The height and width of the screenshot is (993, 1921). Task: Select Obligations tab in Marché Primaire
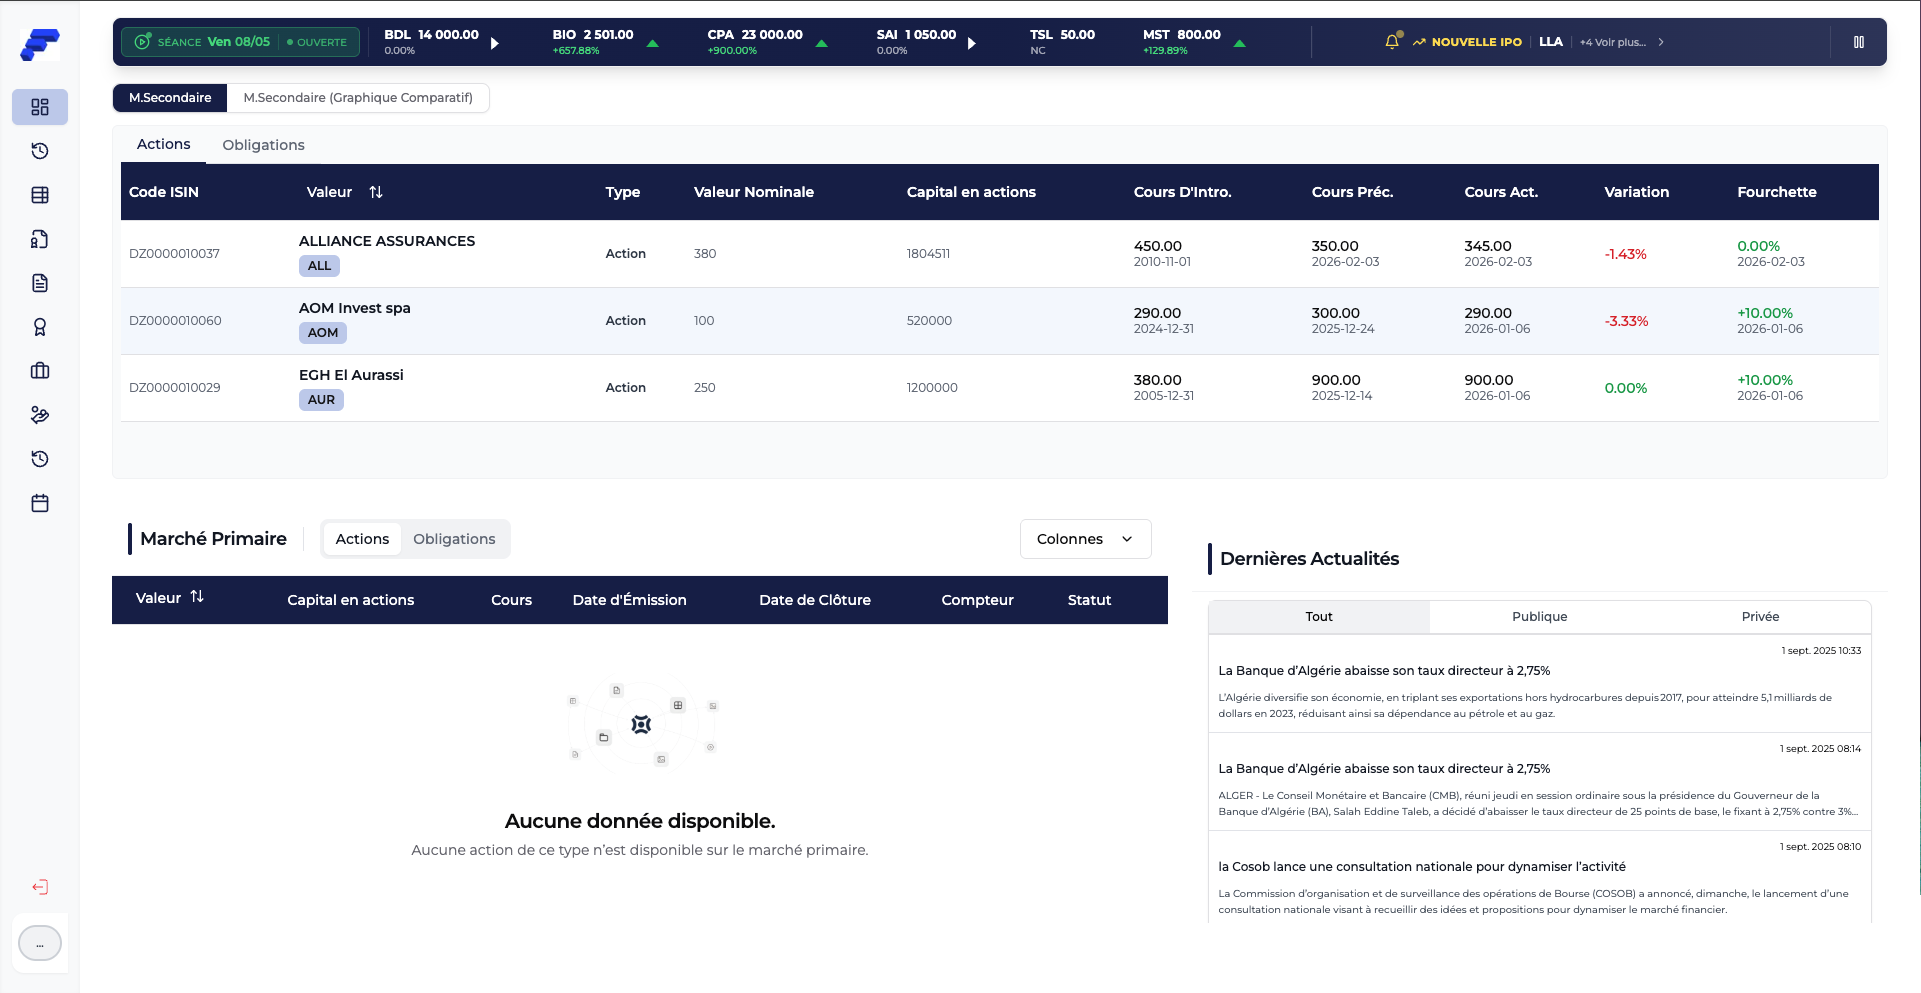pos(454,539)
